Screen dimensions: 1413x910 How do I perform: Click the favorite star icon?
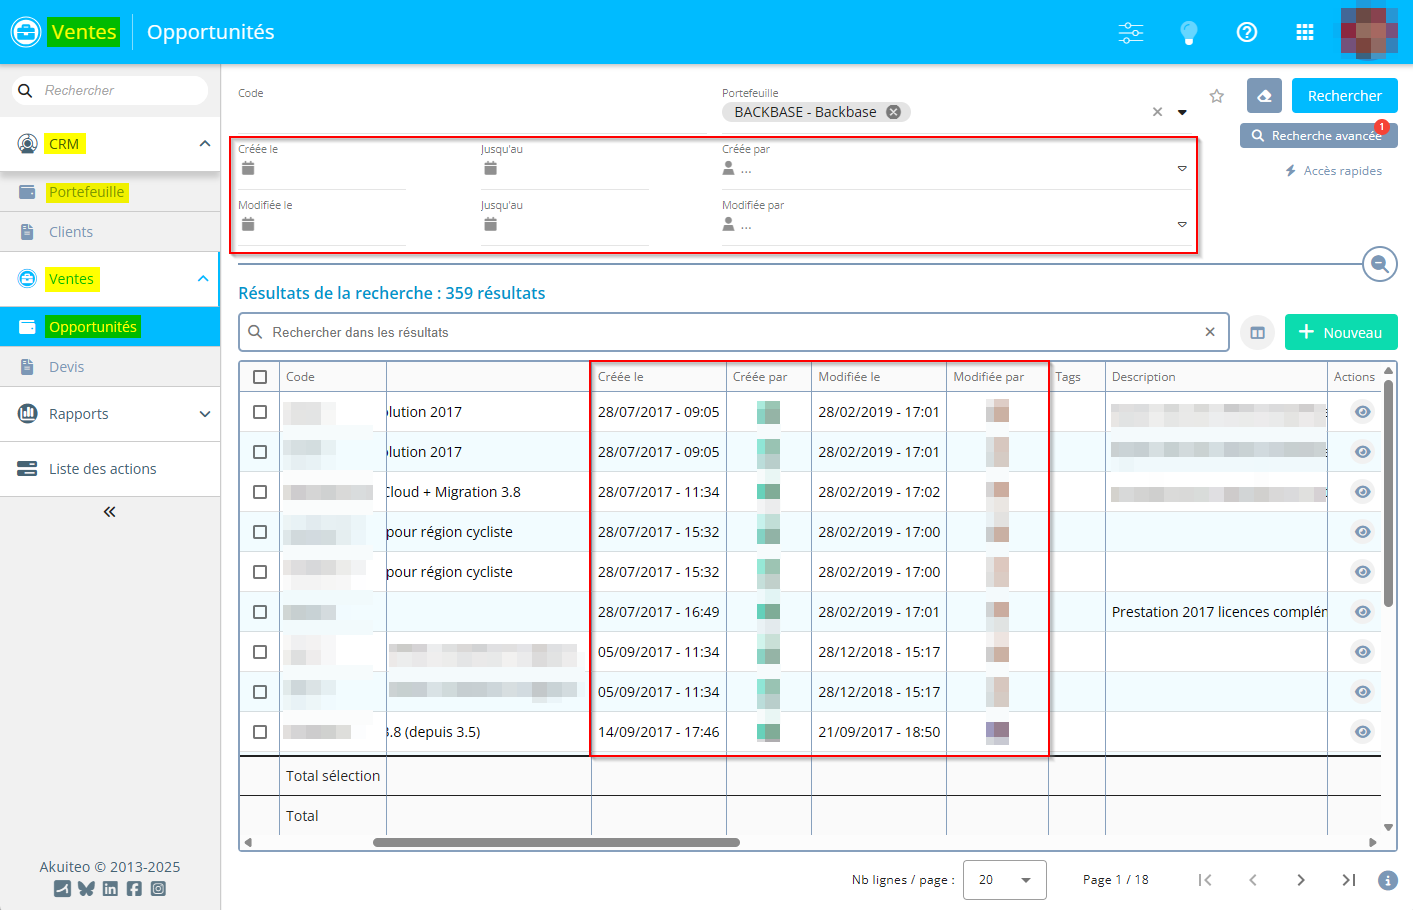click(x=1216, y=96)
